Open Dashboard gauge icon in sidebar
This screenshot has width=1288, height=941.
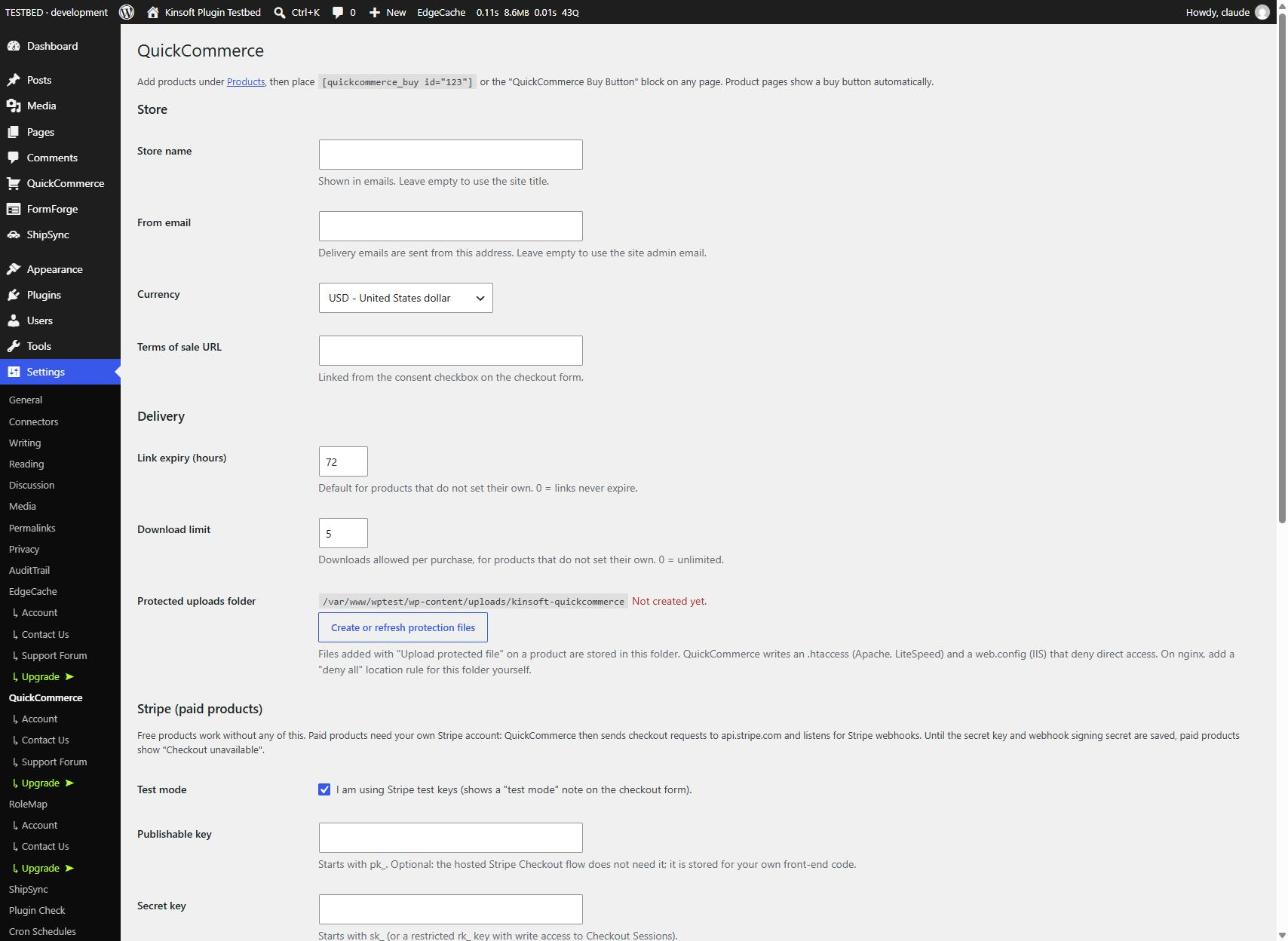[13, 46]
